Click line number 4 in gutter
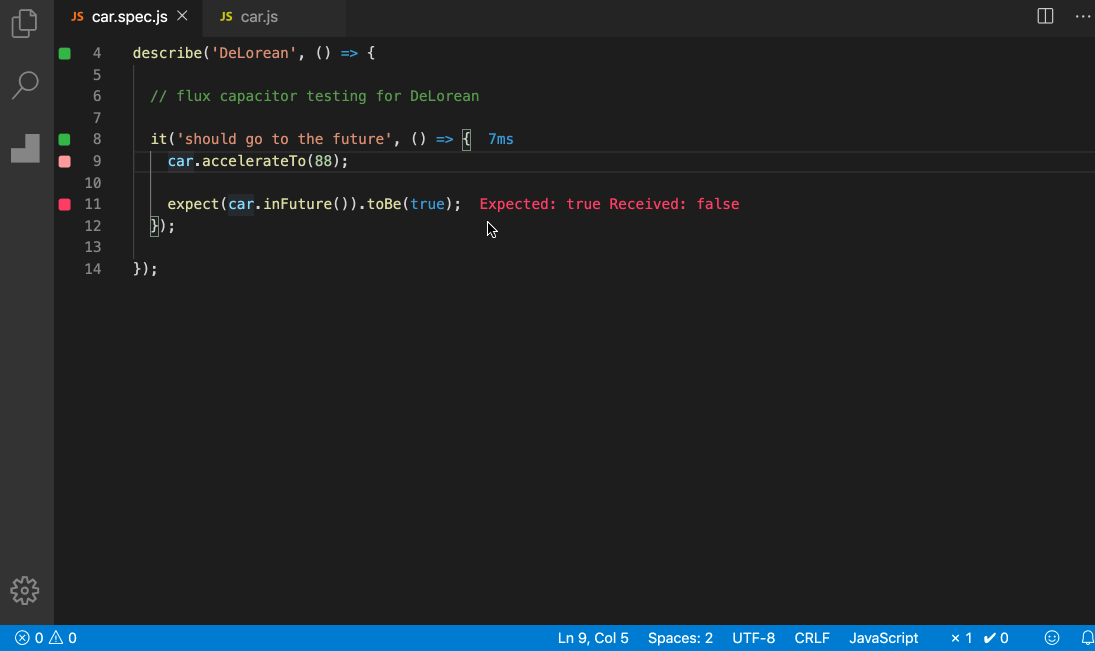This screenshot has width=1095, height=651. click(97, 53)
